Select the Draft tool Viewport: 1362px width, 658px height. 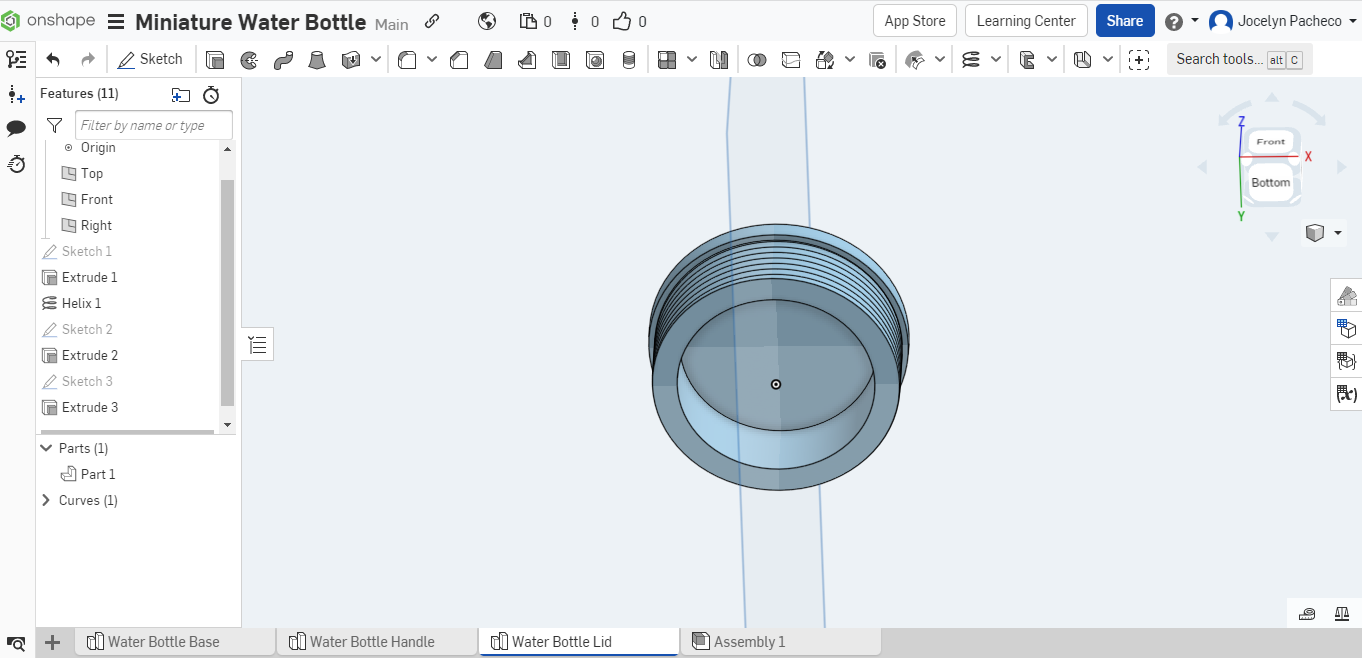click(x=493, y=60)
